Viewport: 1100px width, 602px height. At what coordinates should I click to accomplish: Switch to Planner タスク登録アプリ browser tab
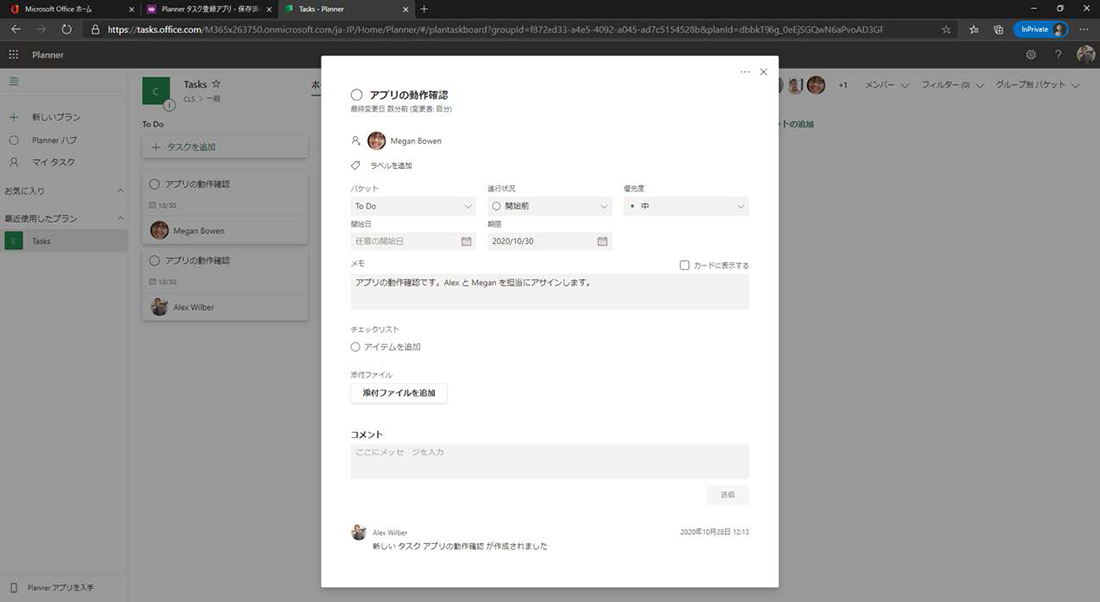click(208, 9)
